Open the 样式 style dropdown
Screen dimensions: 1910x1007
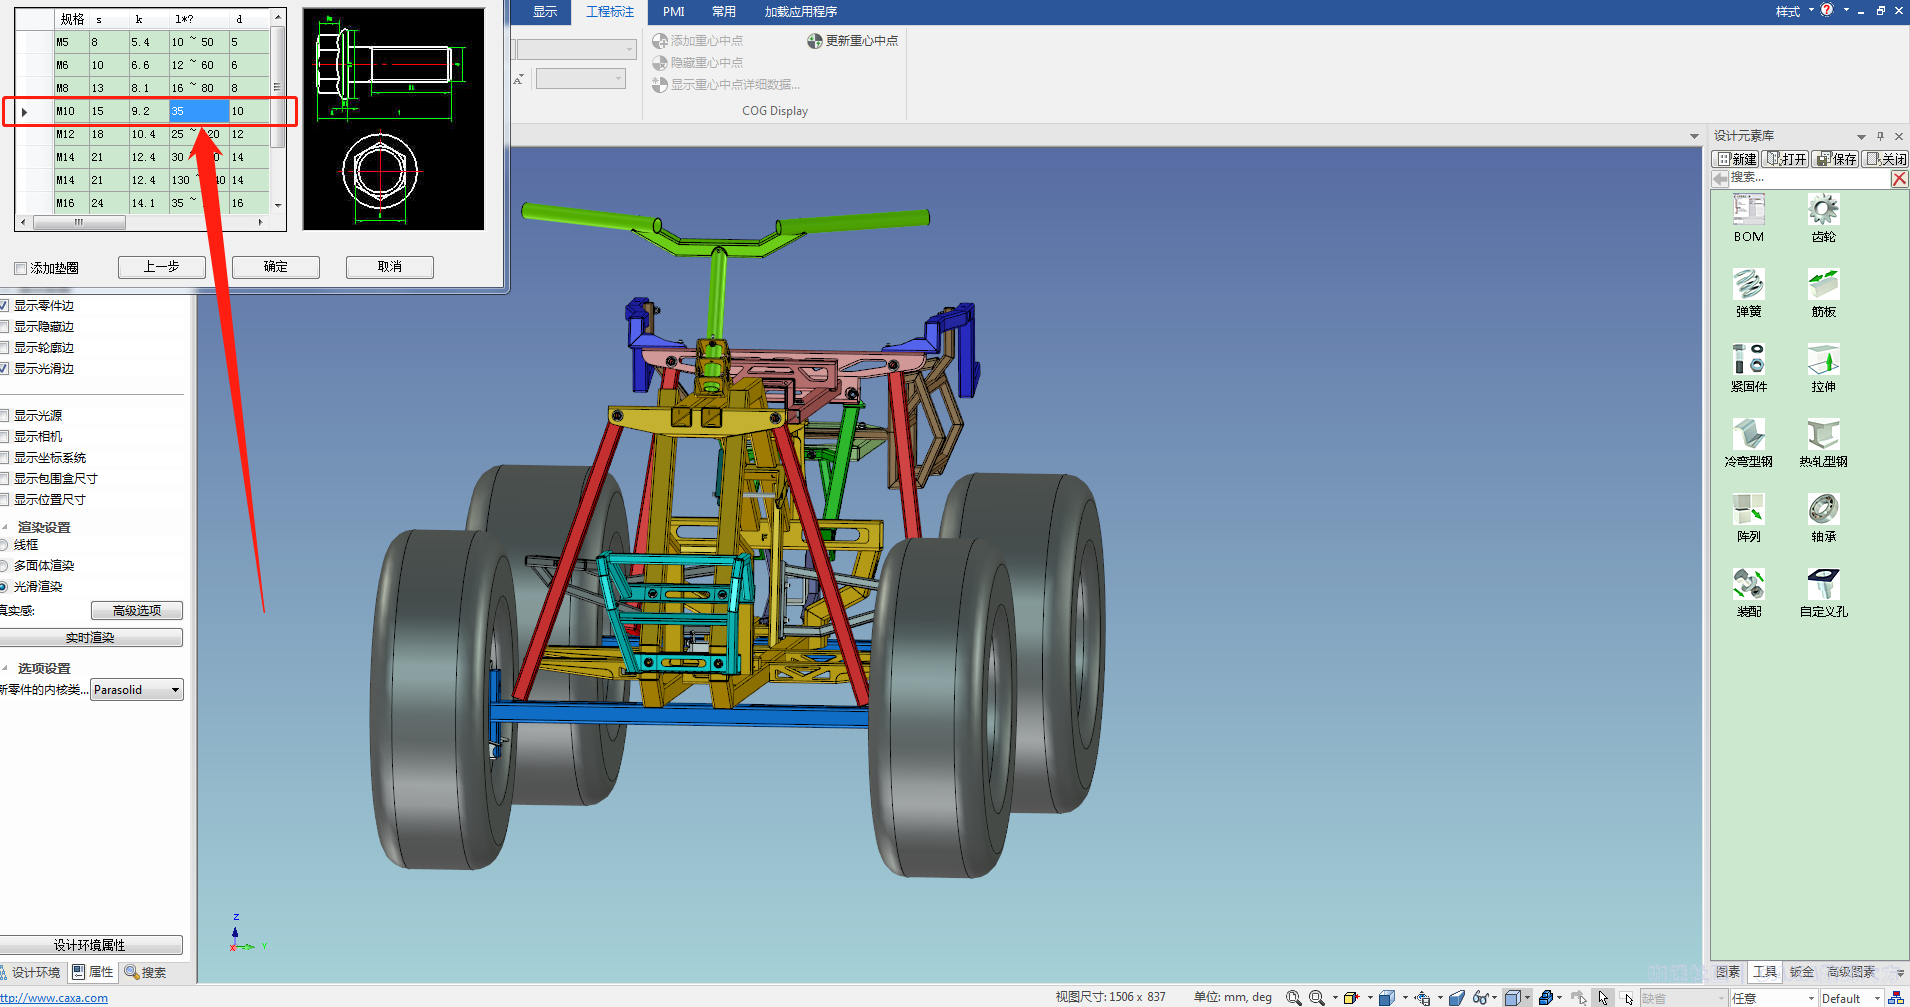[x=1794, y=11]
